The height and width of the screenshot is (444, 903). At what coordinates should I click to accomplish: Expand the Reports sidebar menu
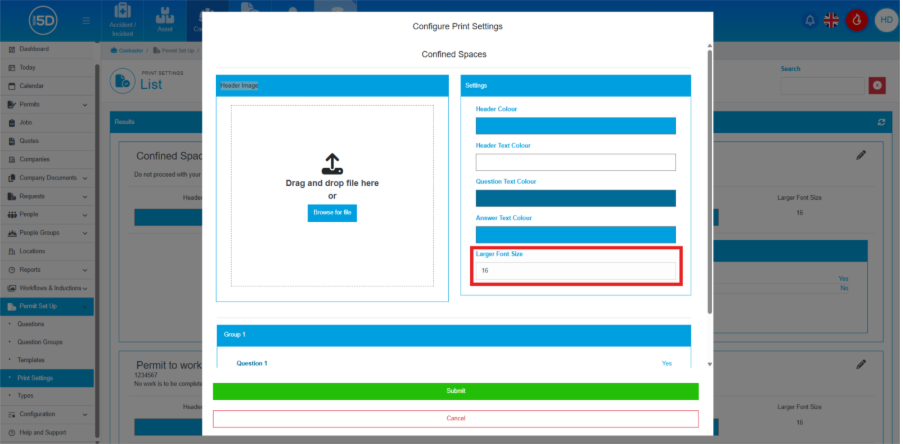47,270
